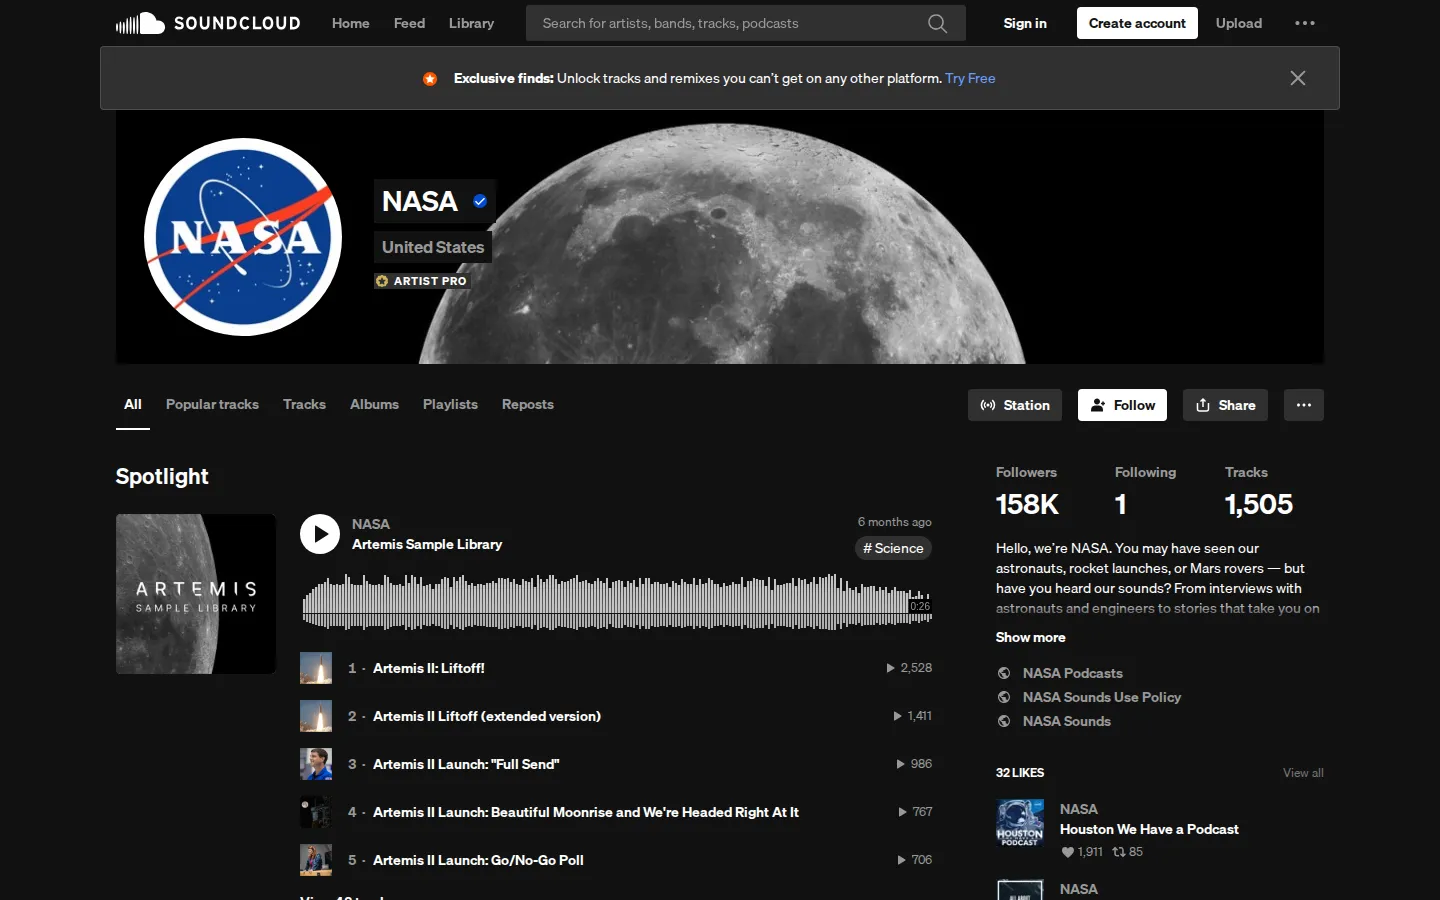1440x900 pixels.
Task: Open the profile more-options dots button
Action: 1304,405
